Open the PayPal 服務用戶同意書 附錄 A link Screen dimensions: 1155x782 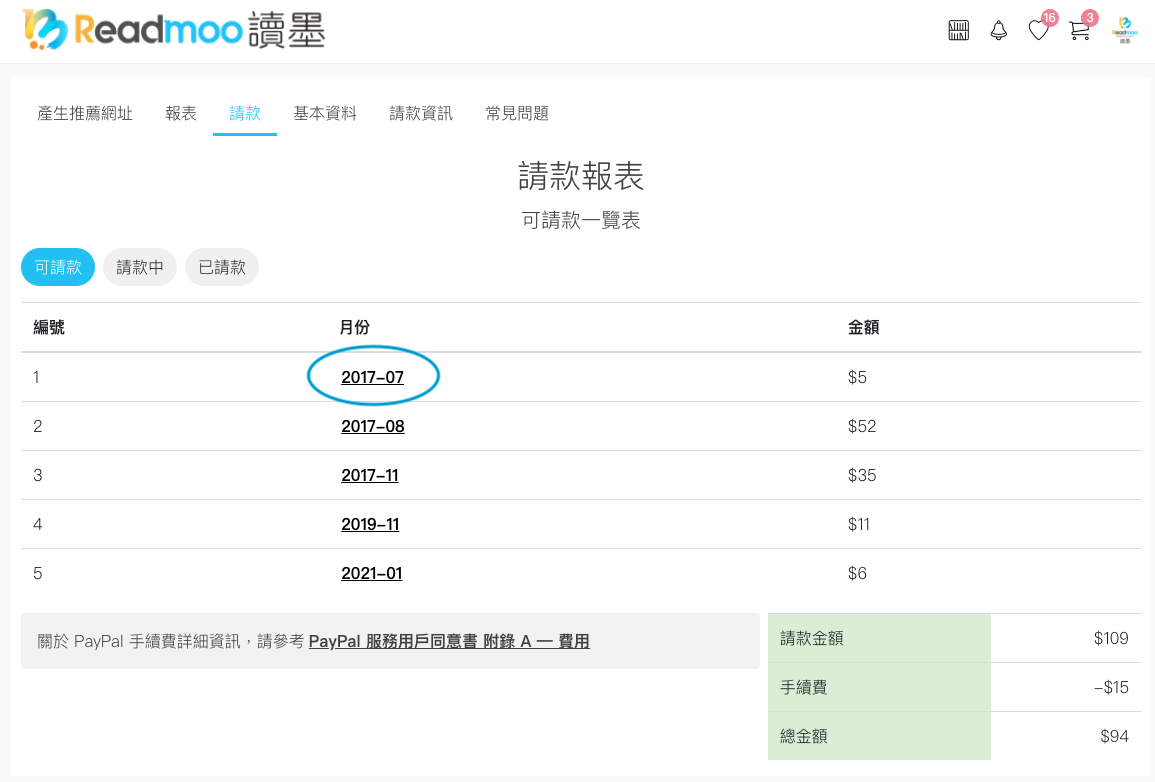tap(449, 641)
